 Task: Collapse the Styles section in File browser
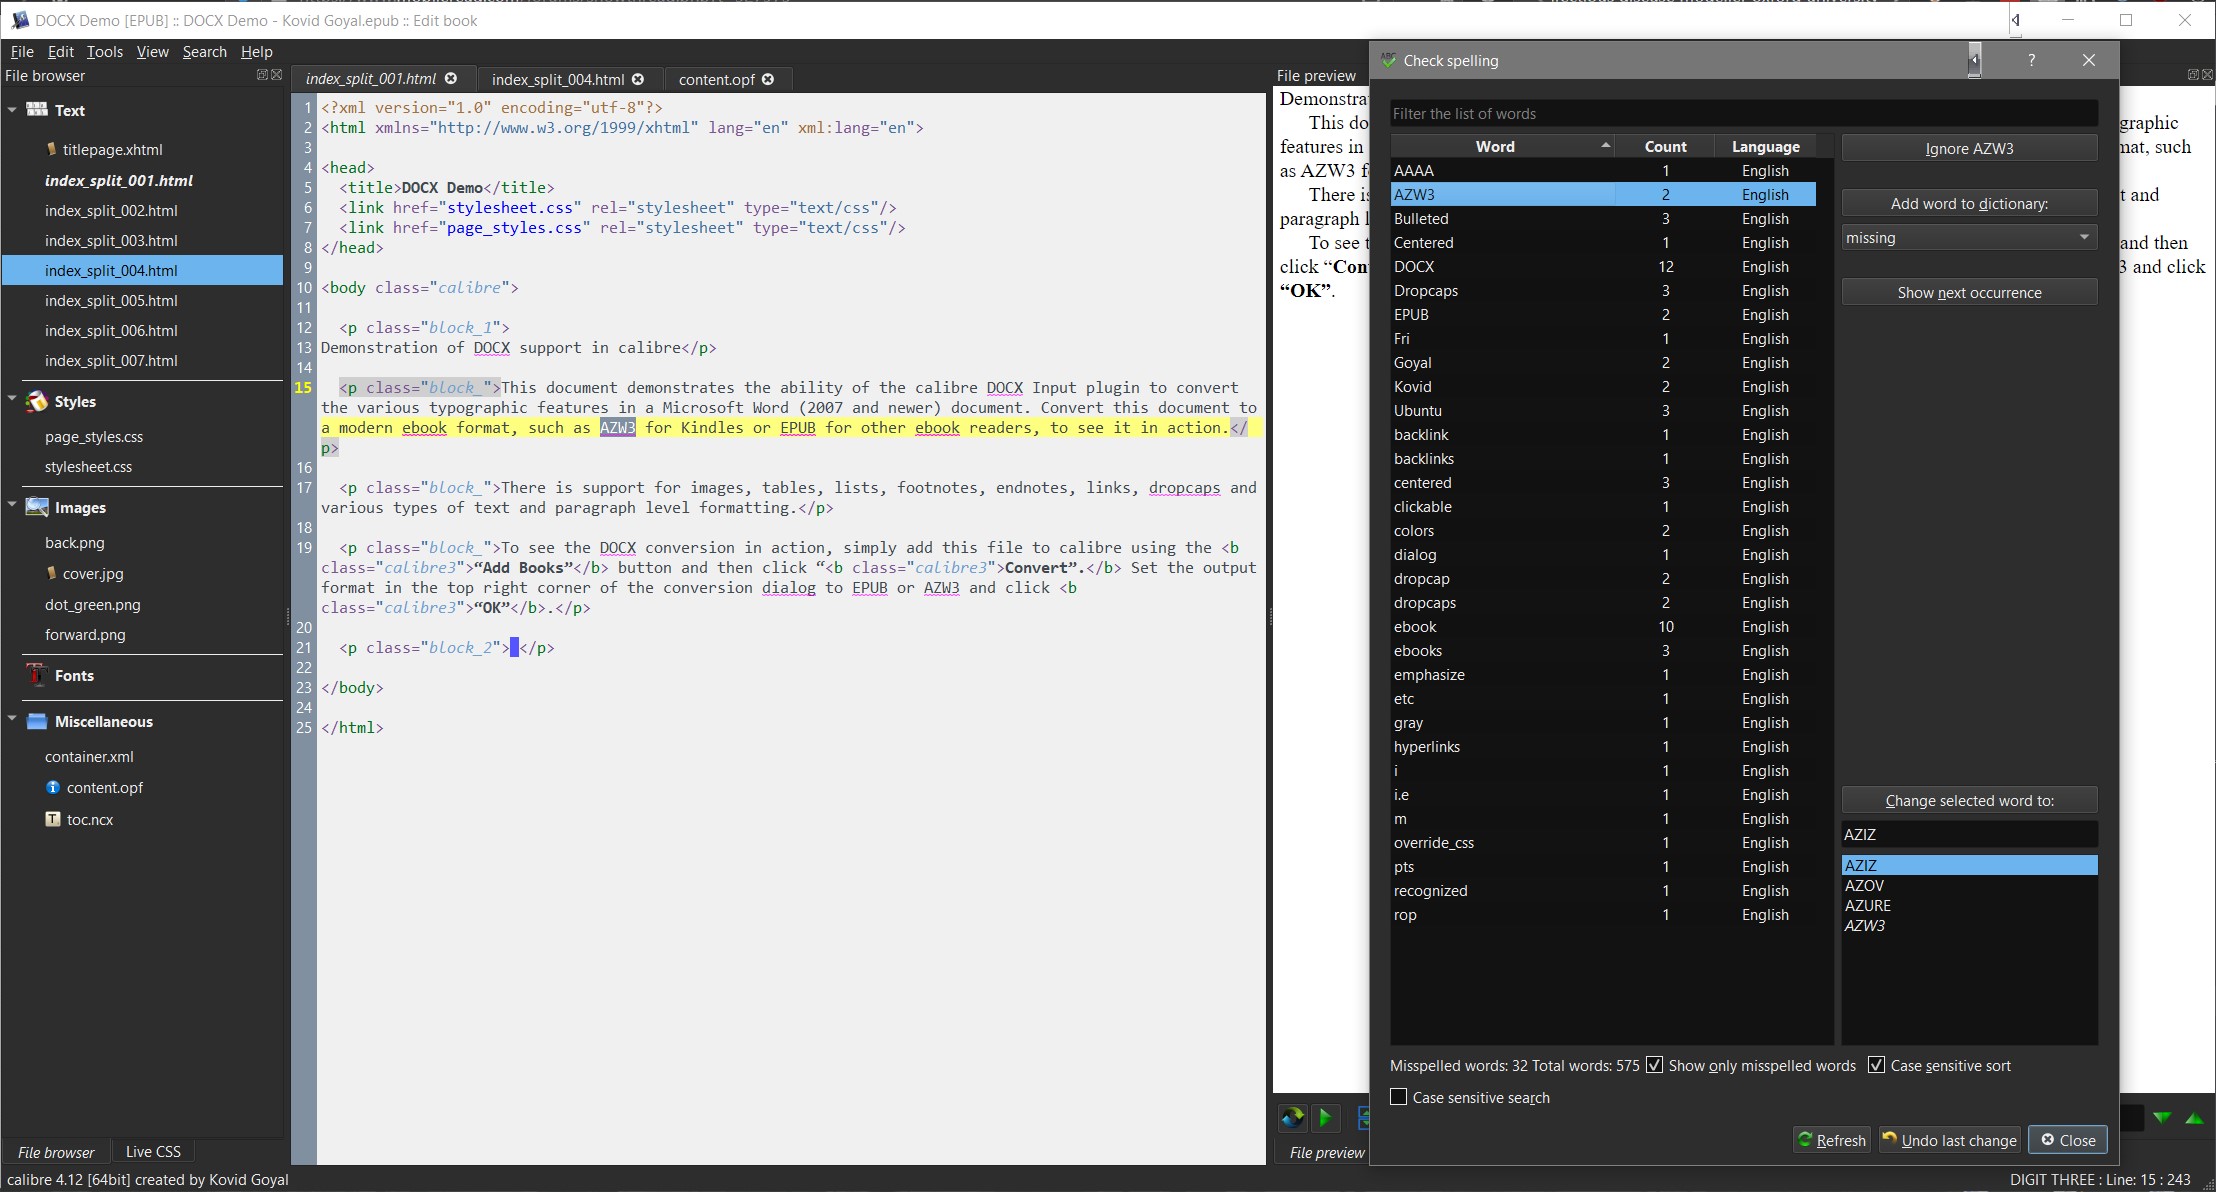(12, 399)
